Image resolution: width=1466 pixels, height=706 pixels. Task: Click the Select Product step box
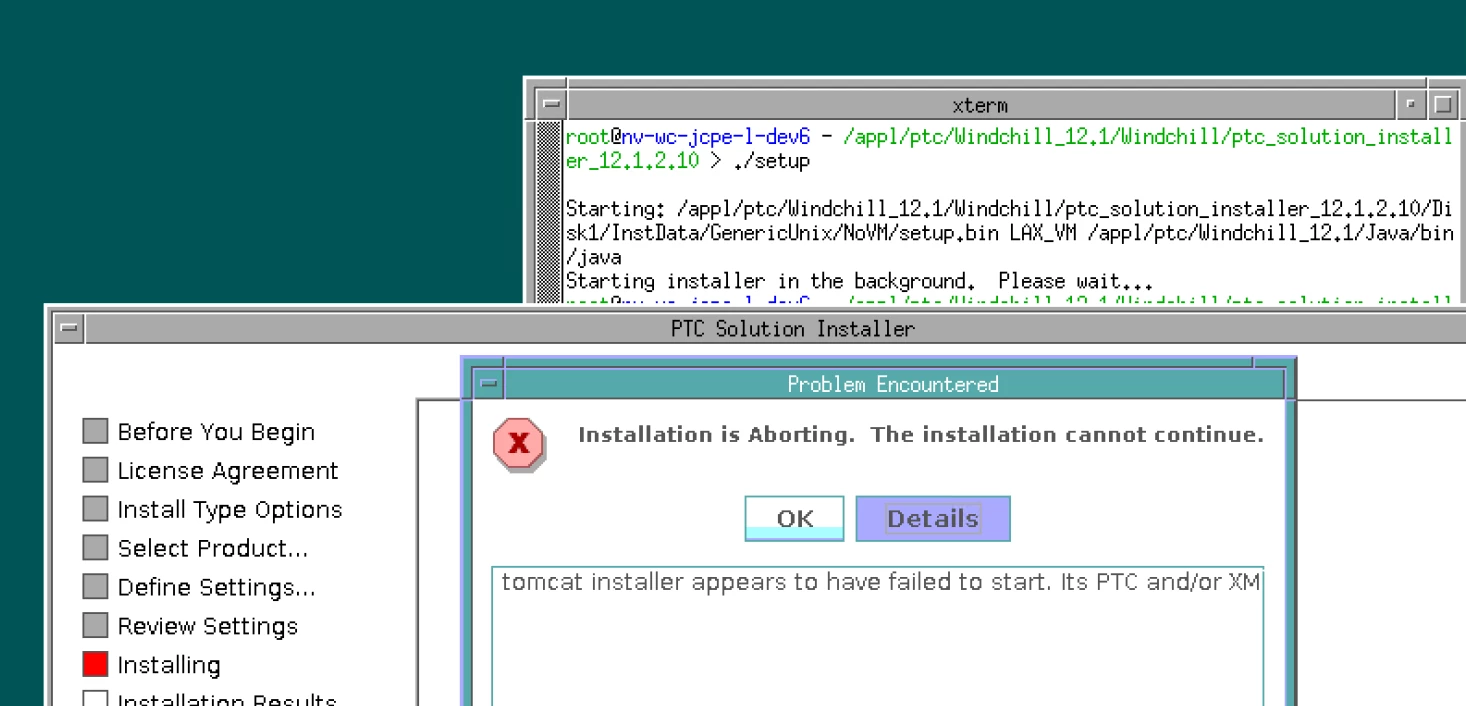coord(95,548)
